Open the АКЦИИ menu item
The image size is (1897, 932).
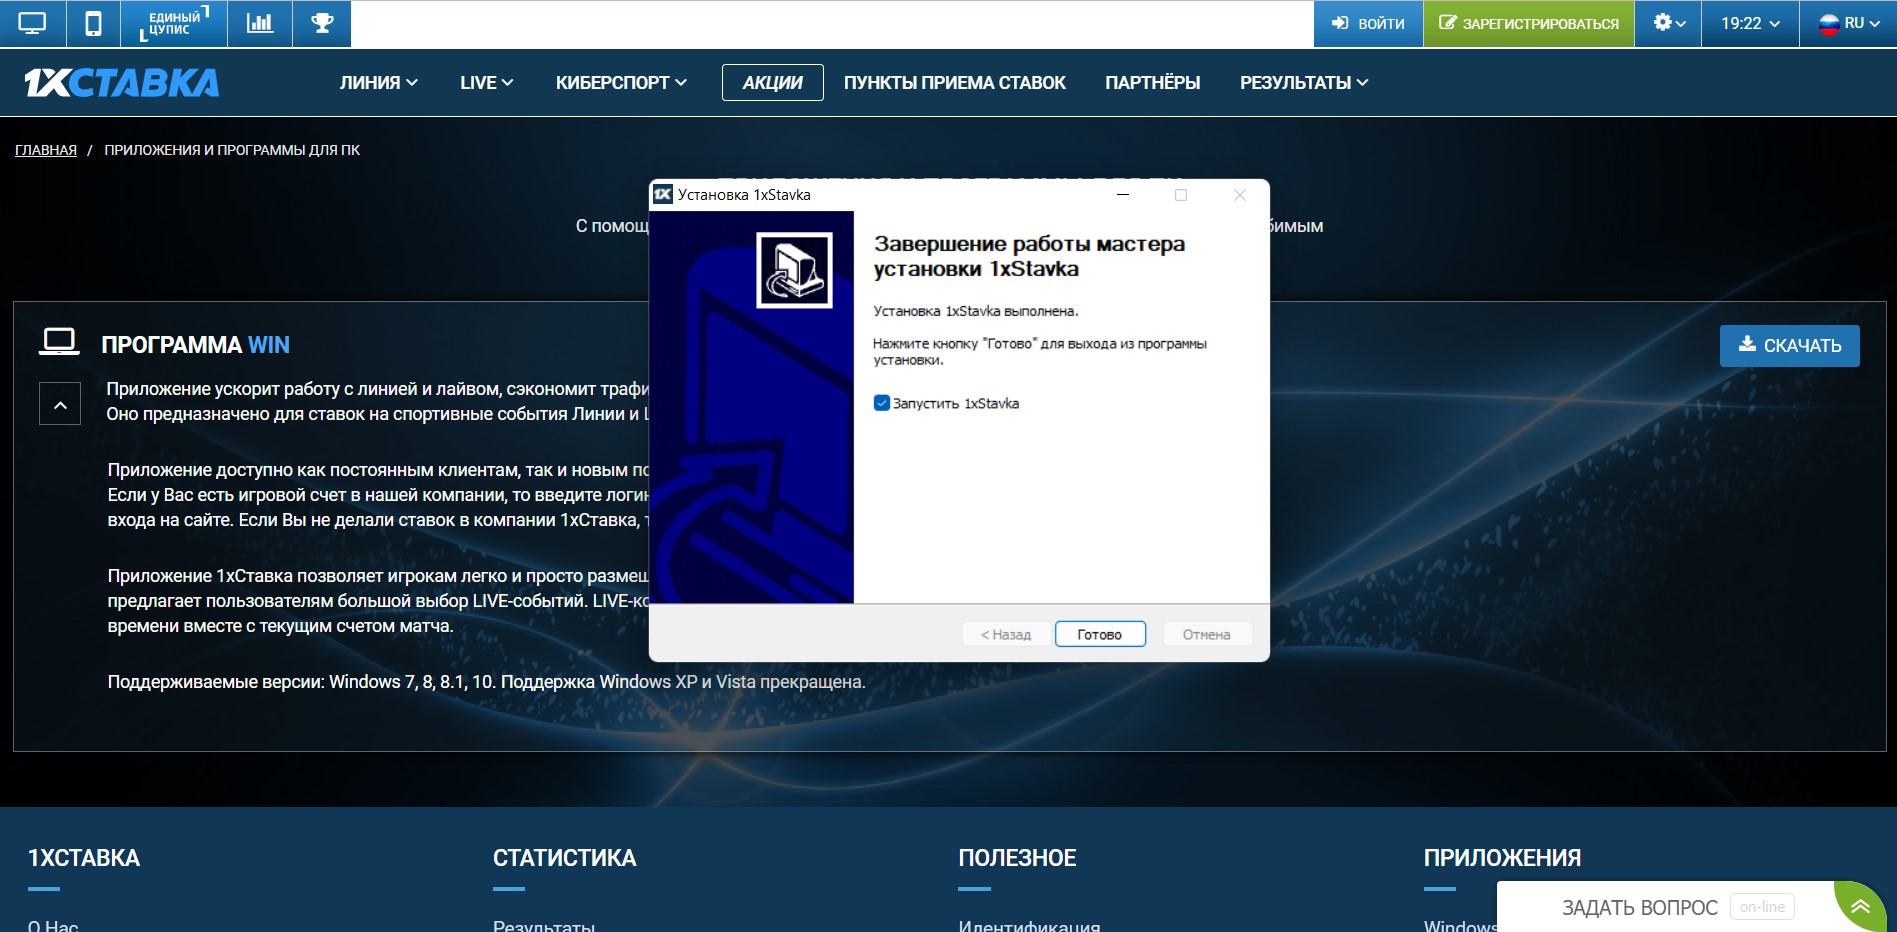(x=773, y=83)
